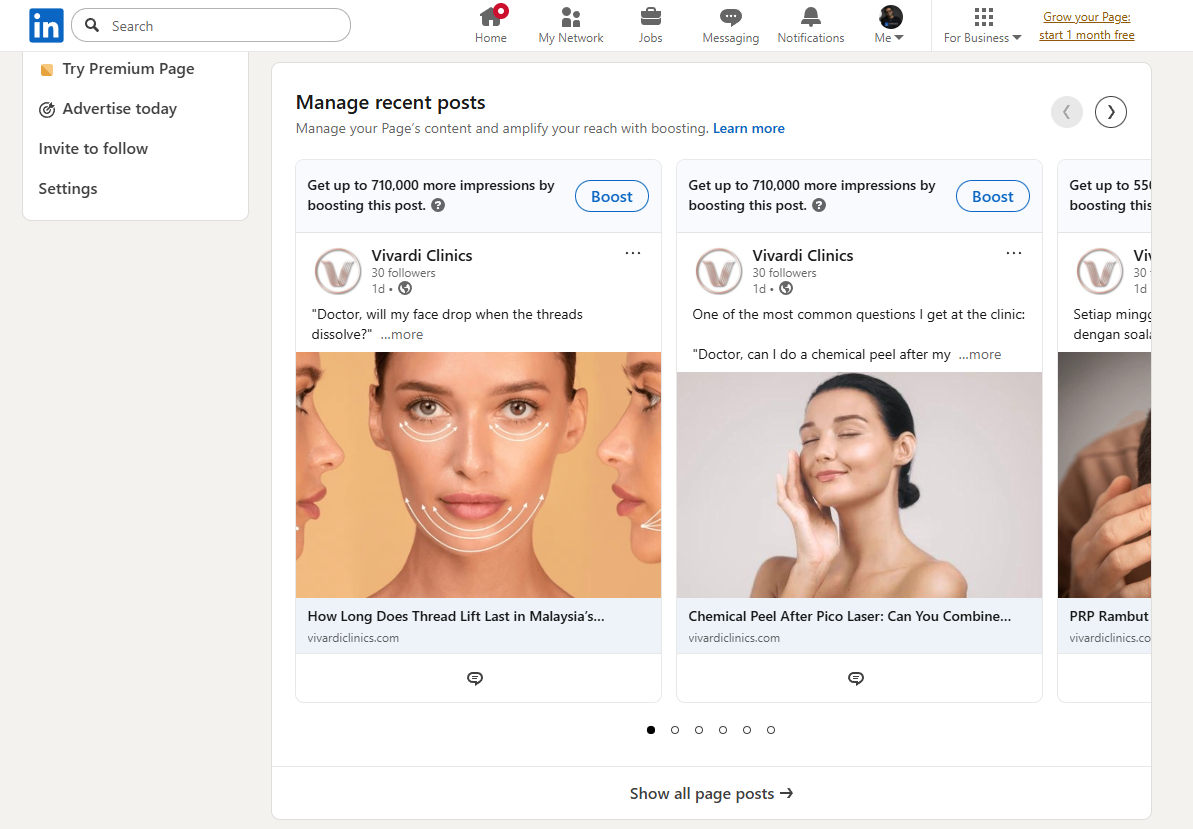Viewport: 1193px width, 829px height.
Task: Go to My Network icon
Action: tap(571, 18)
